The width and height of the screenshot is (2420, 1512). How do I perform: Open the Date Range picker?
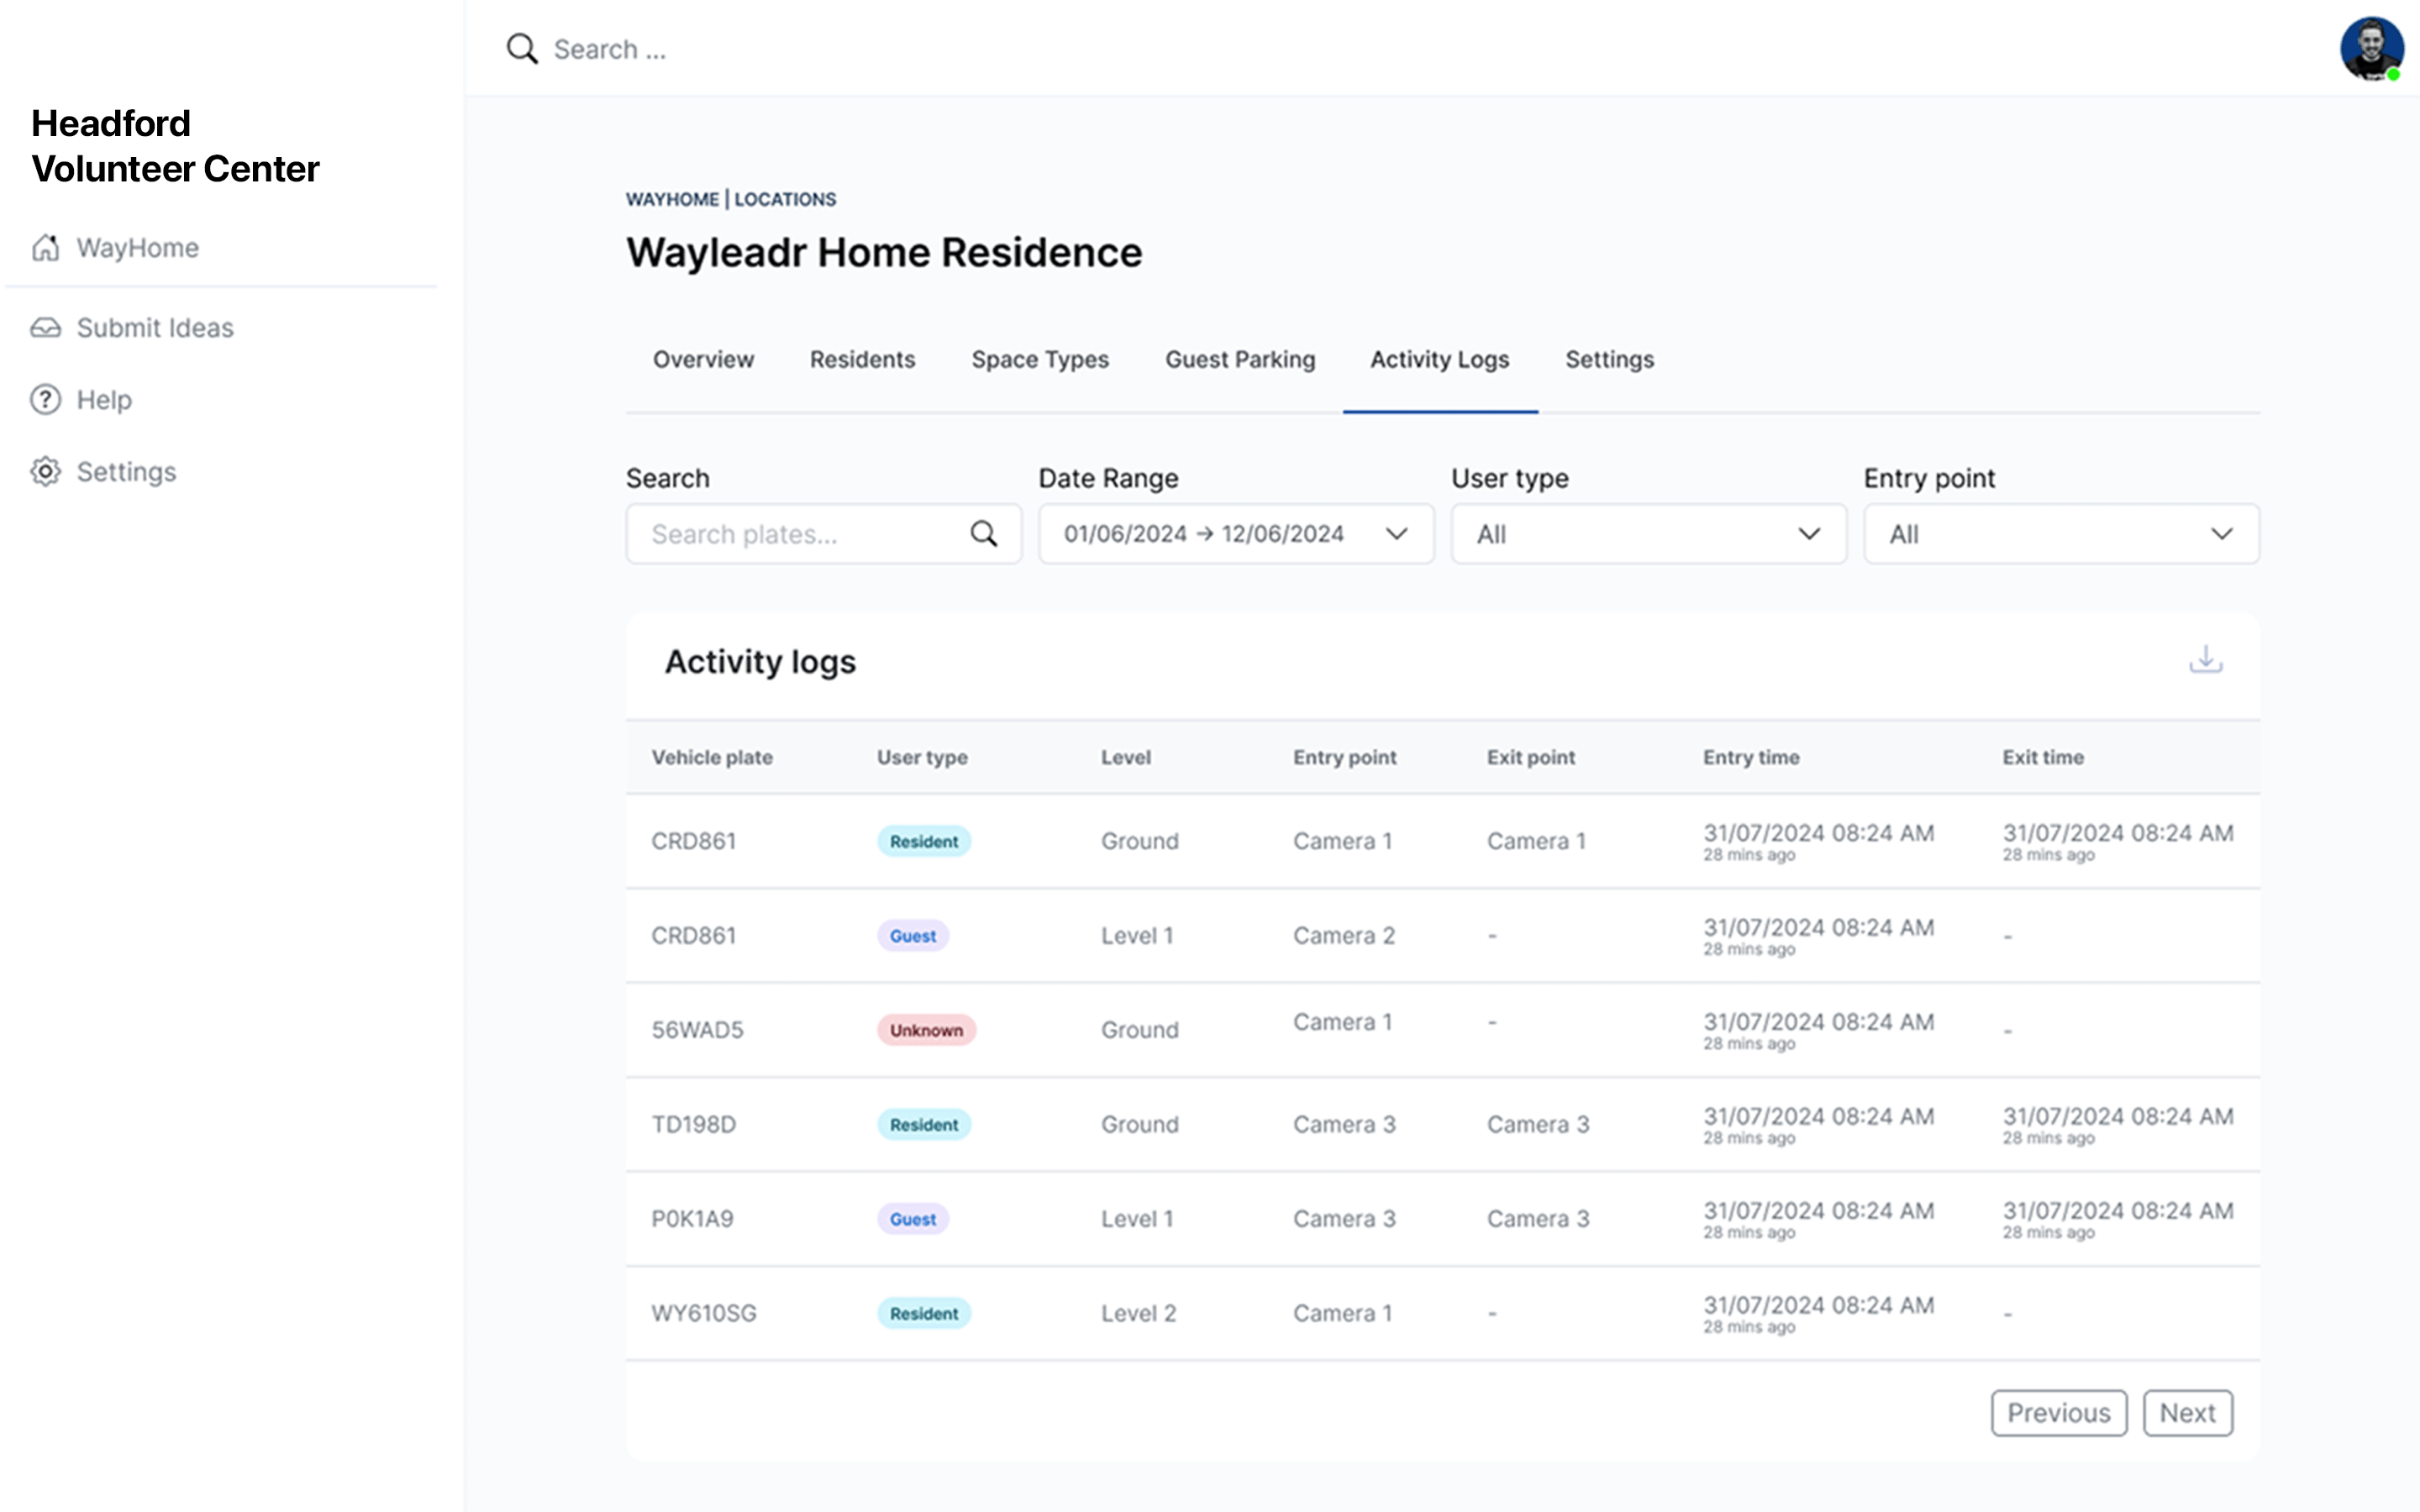click(1235, 534)
